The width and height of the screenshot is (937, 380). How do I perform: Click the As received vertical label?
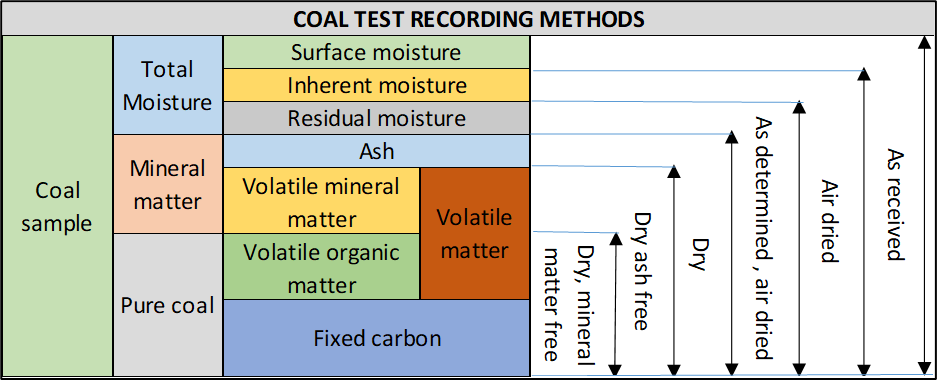point(895,204)
